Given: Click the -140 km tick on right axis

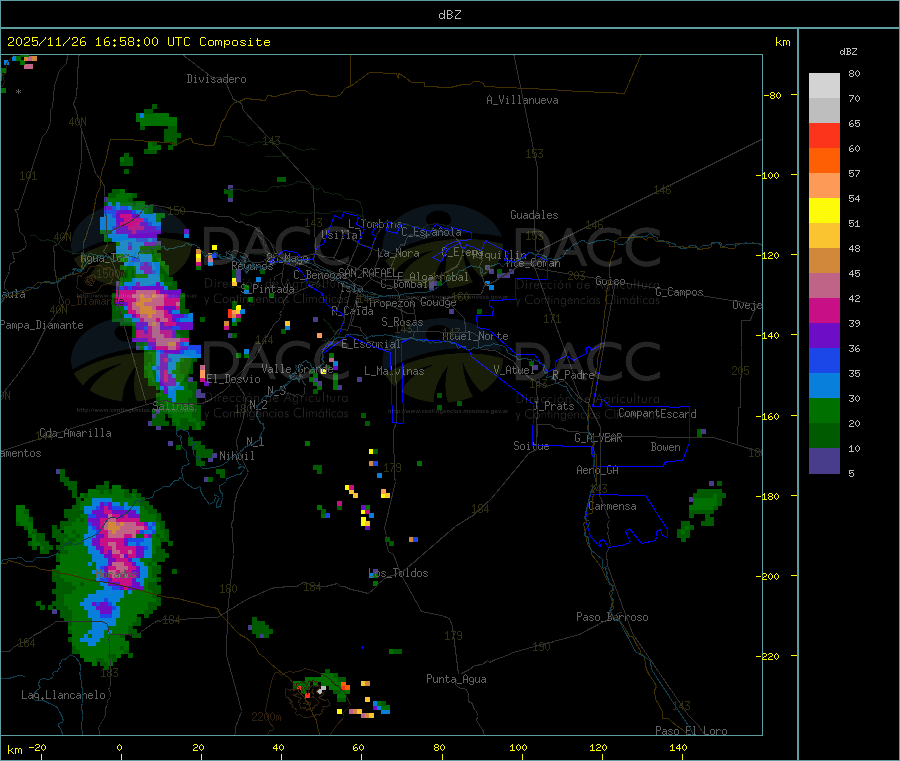Looking at the screenshot, I should pyautogui.click(x=770, y=335).
